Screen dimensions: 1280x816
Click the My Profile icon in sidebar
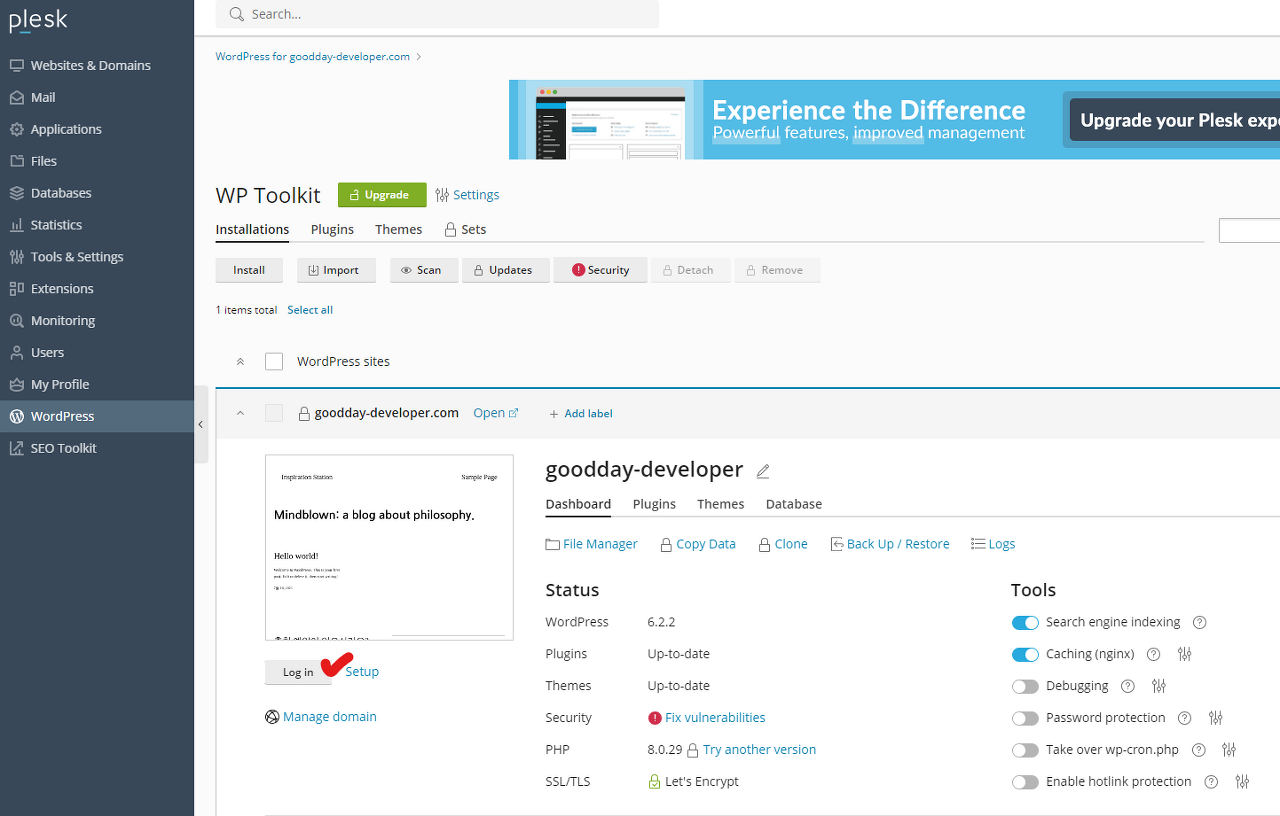(16, 385)
